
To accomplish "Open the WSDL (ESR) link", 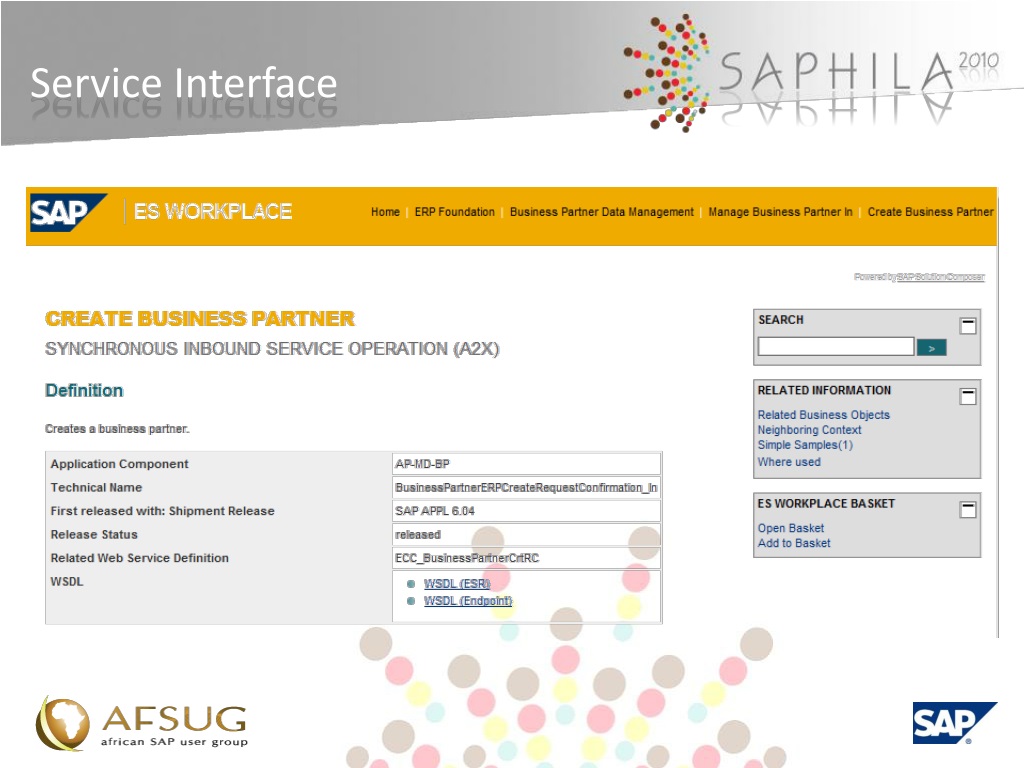I will (x=456, y=584).
